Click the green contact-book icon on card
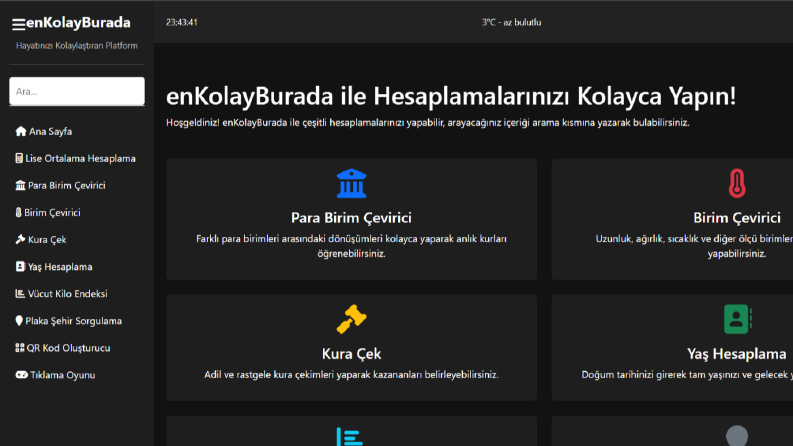Image resolution: width=793 pixels, height=446 pixels. tap(737, 319)
